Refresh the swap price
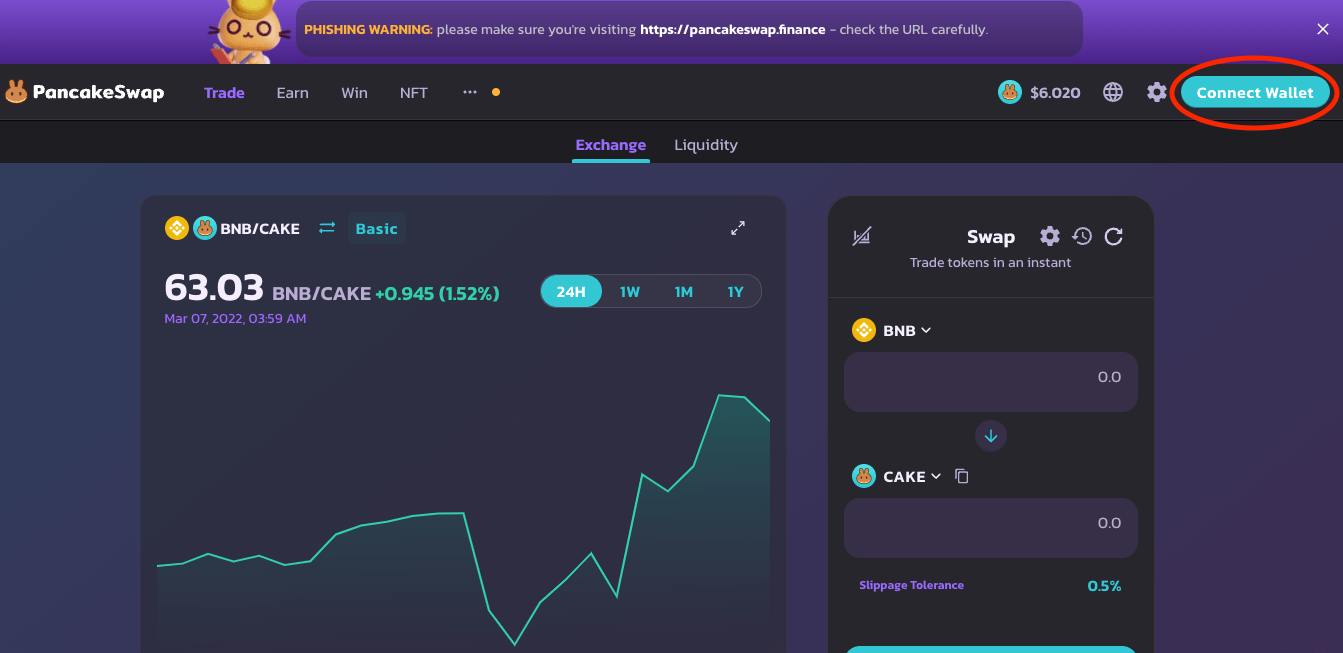 coord(1114,236)
